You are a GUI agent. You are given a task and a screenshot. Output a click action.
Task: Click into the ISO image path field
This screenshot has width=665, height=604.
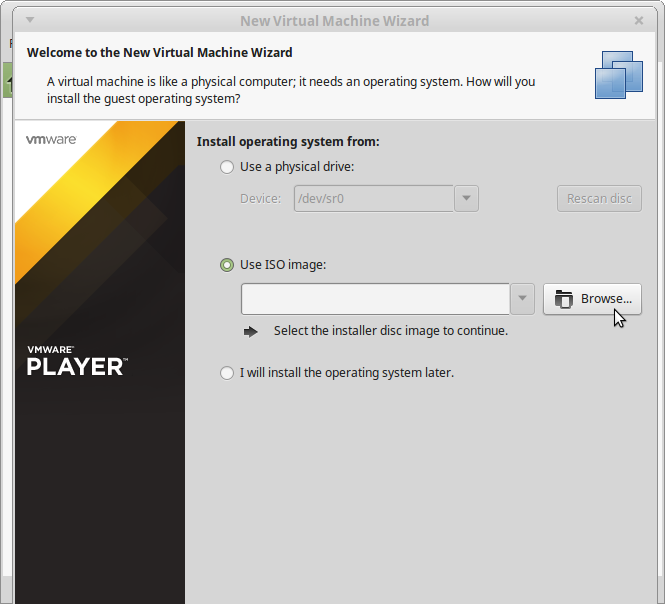(x=375, y=299)
